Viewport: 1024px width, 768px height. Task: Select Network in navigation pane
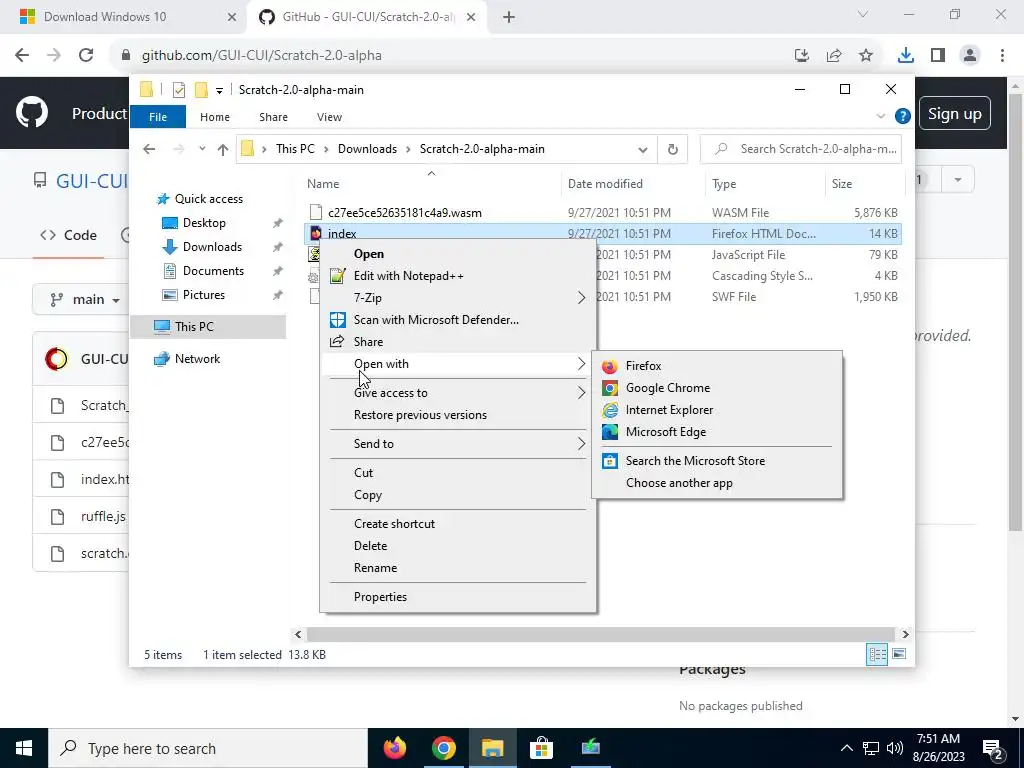(x=197, y=359)
